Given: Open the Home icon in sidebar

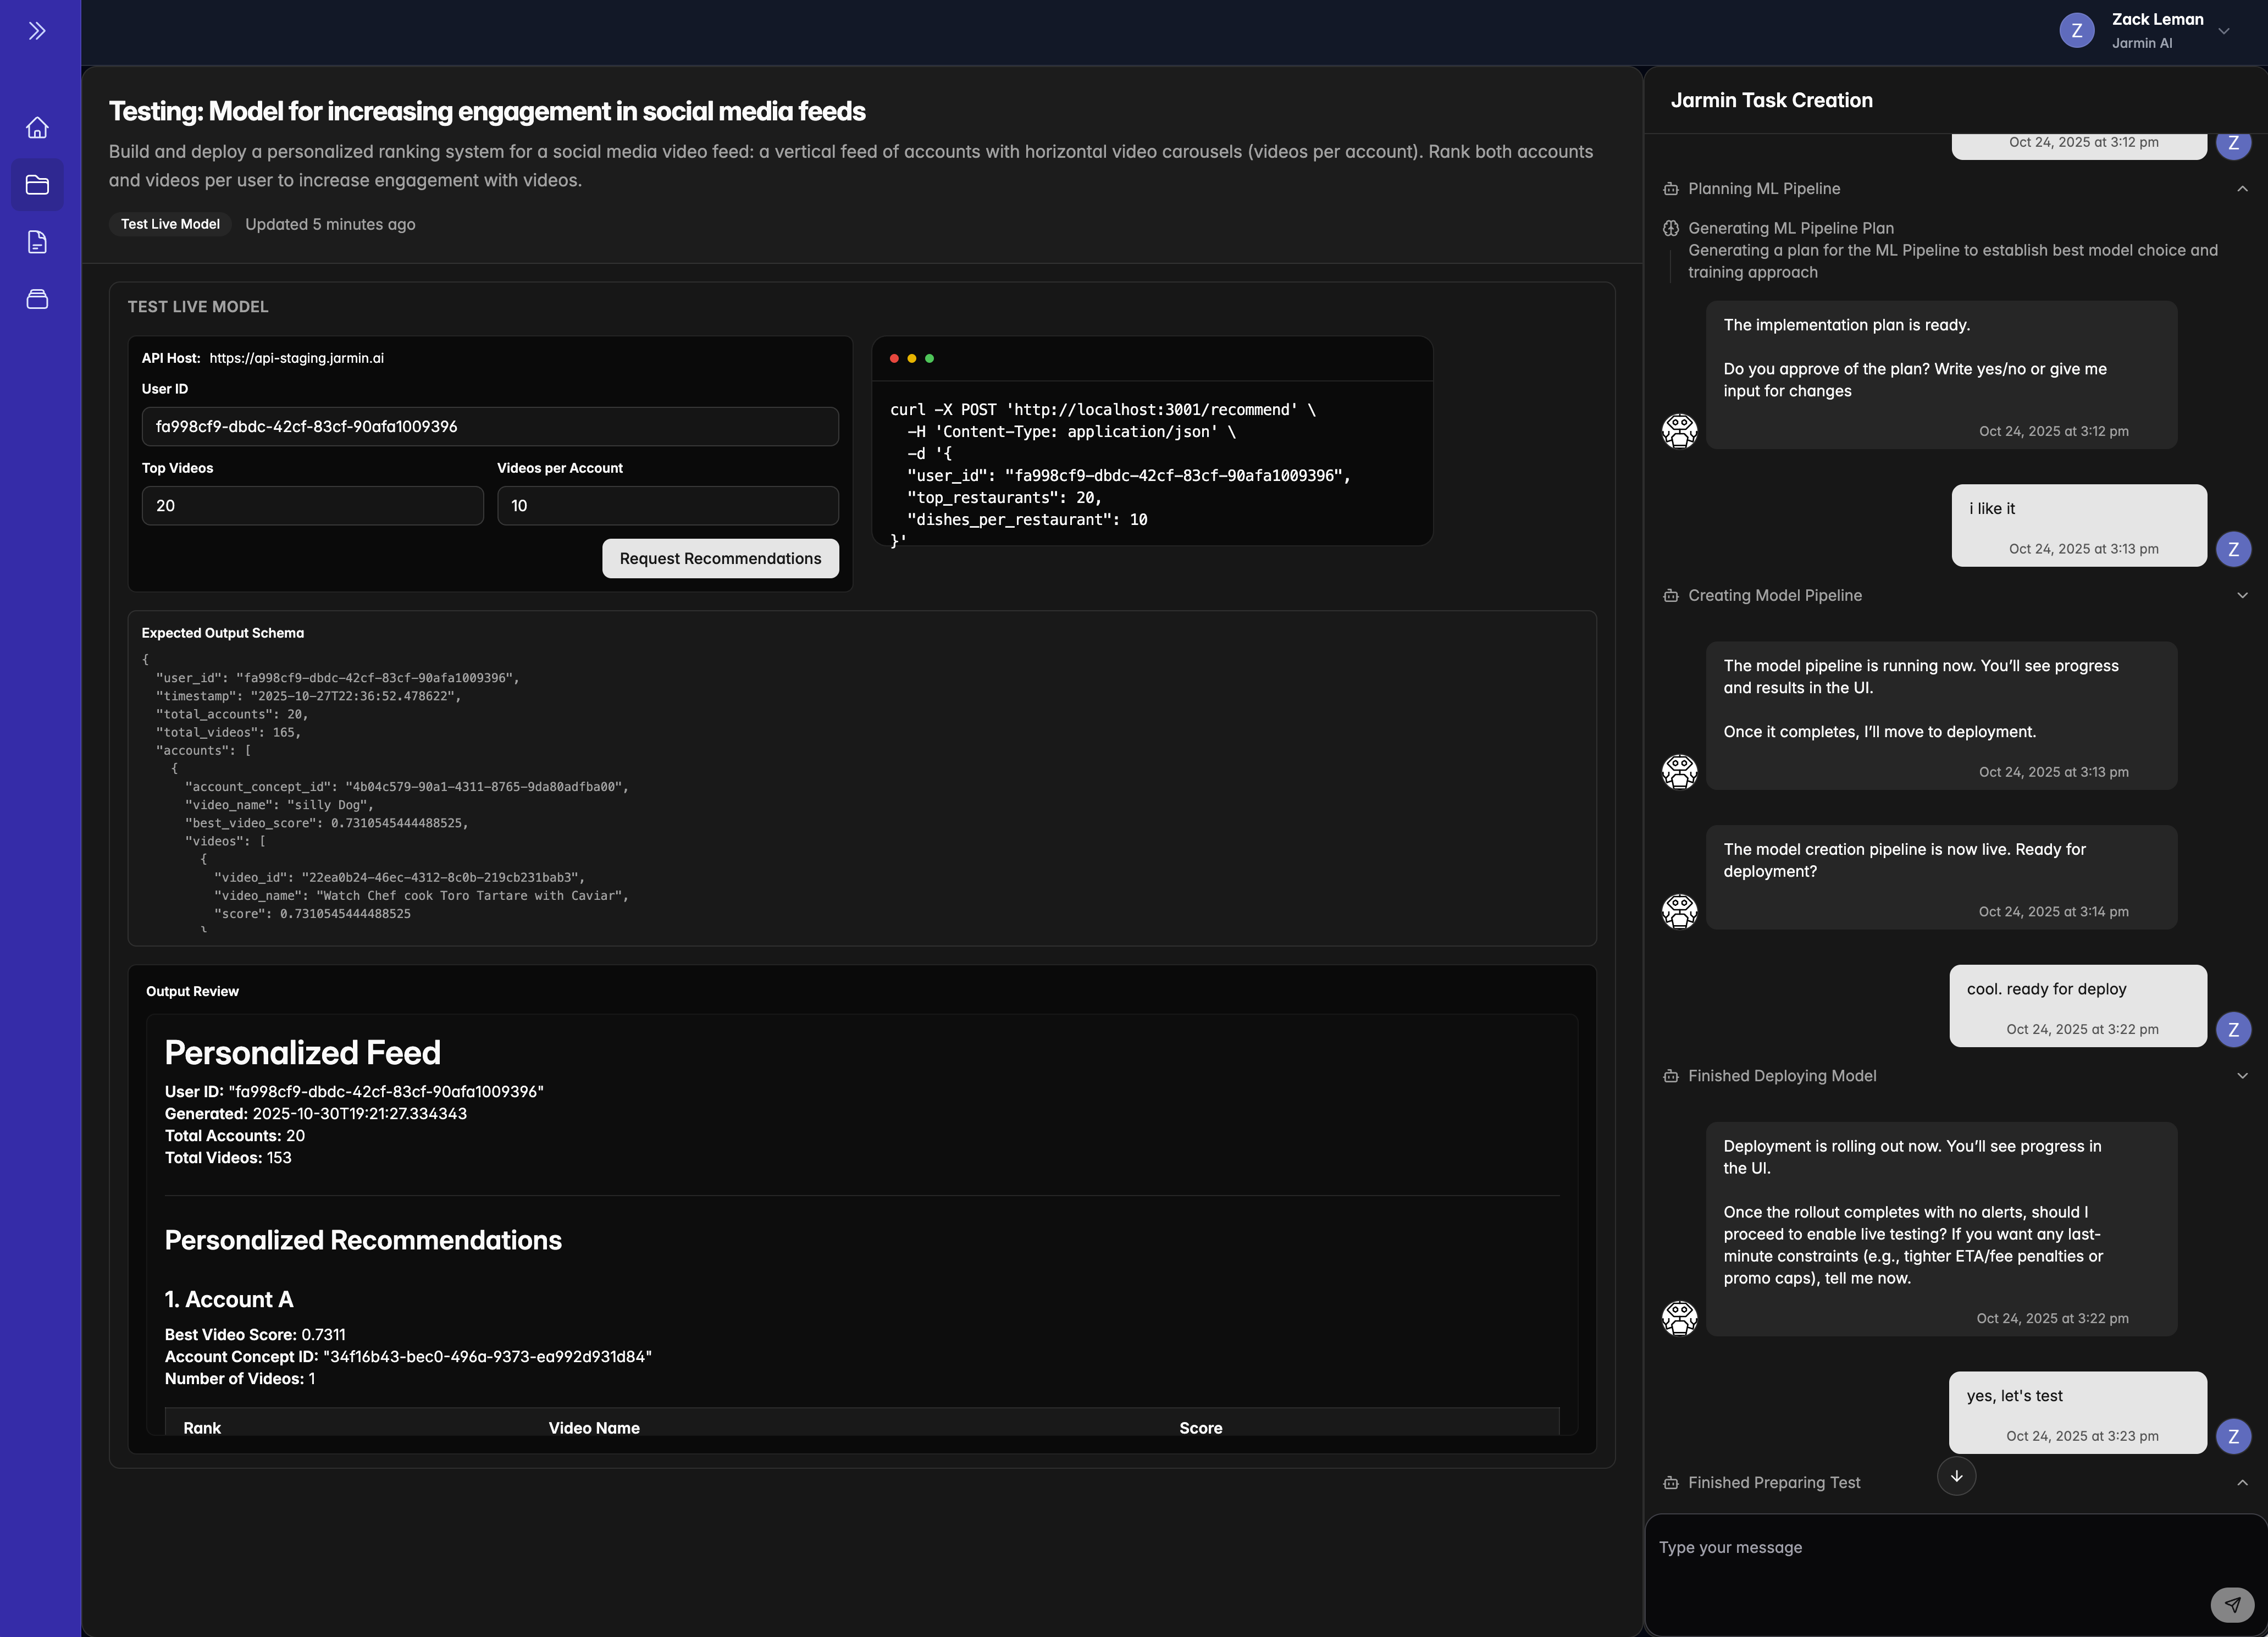Looking at the screenshot, I should [37, 128].
